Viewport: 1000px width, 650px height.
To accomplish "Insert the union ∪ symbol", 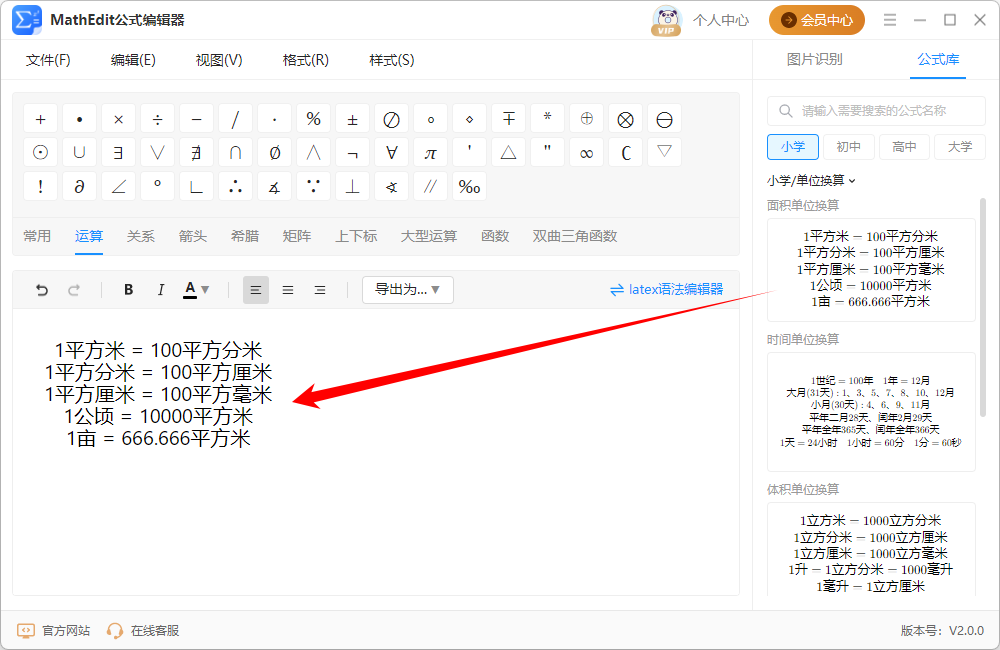I will (x=79, y=152).
